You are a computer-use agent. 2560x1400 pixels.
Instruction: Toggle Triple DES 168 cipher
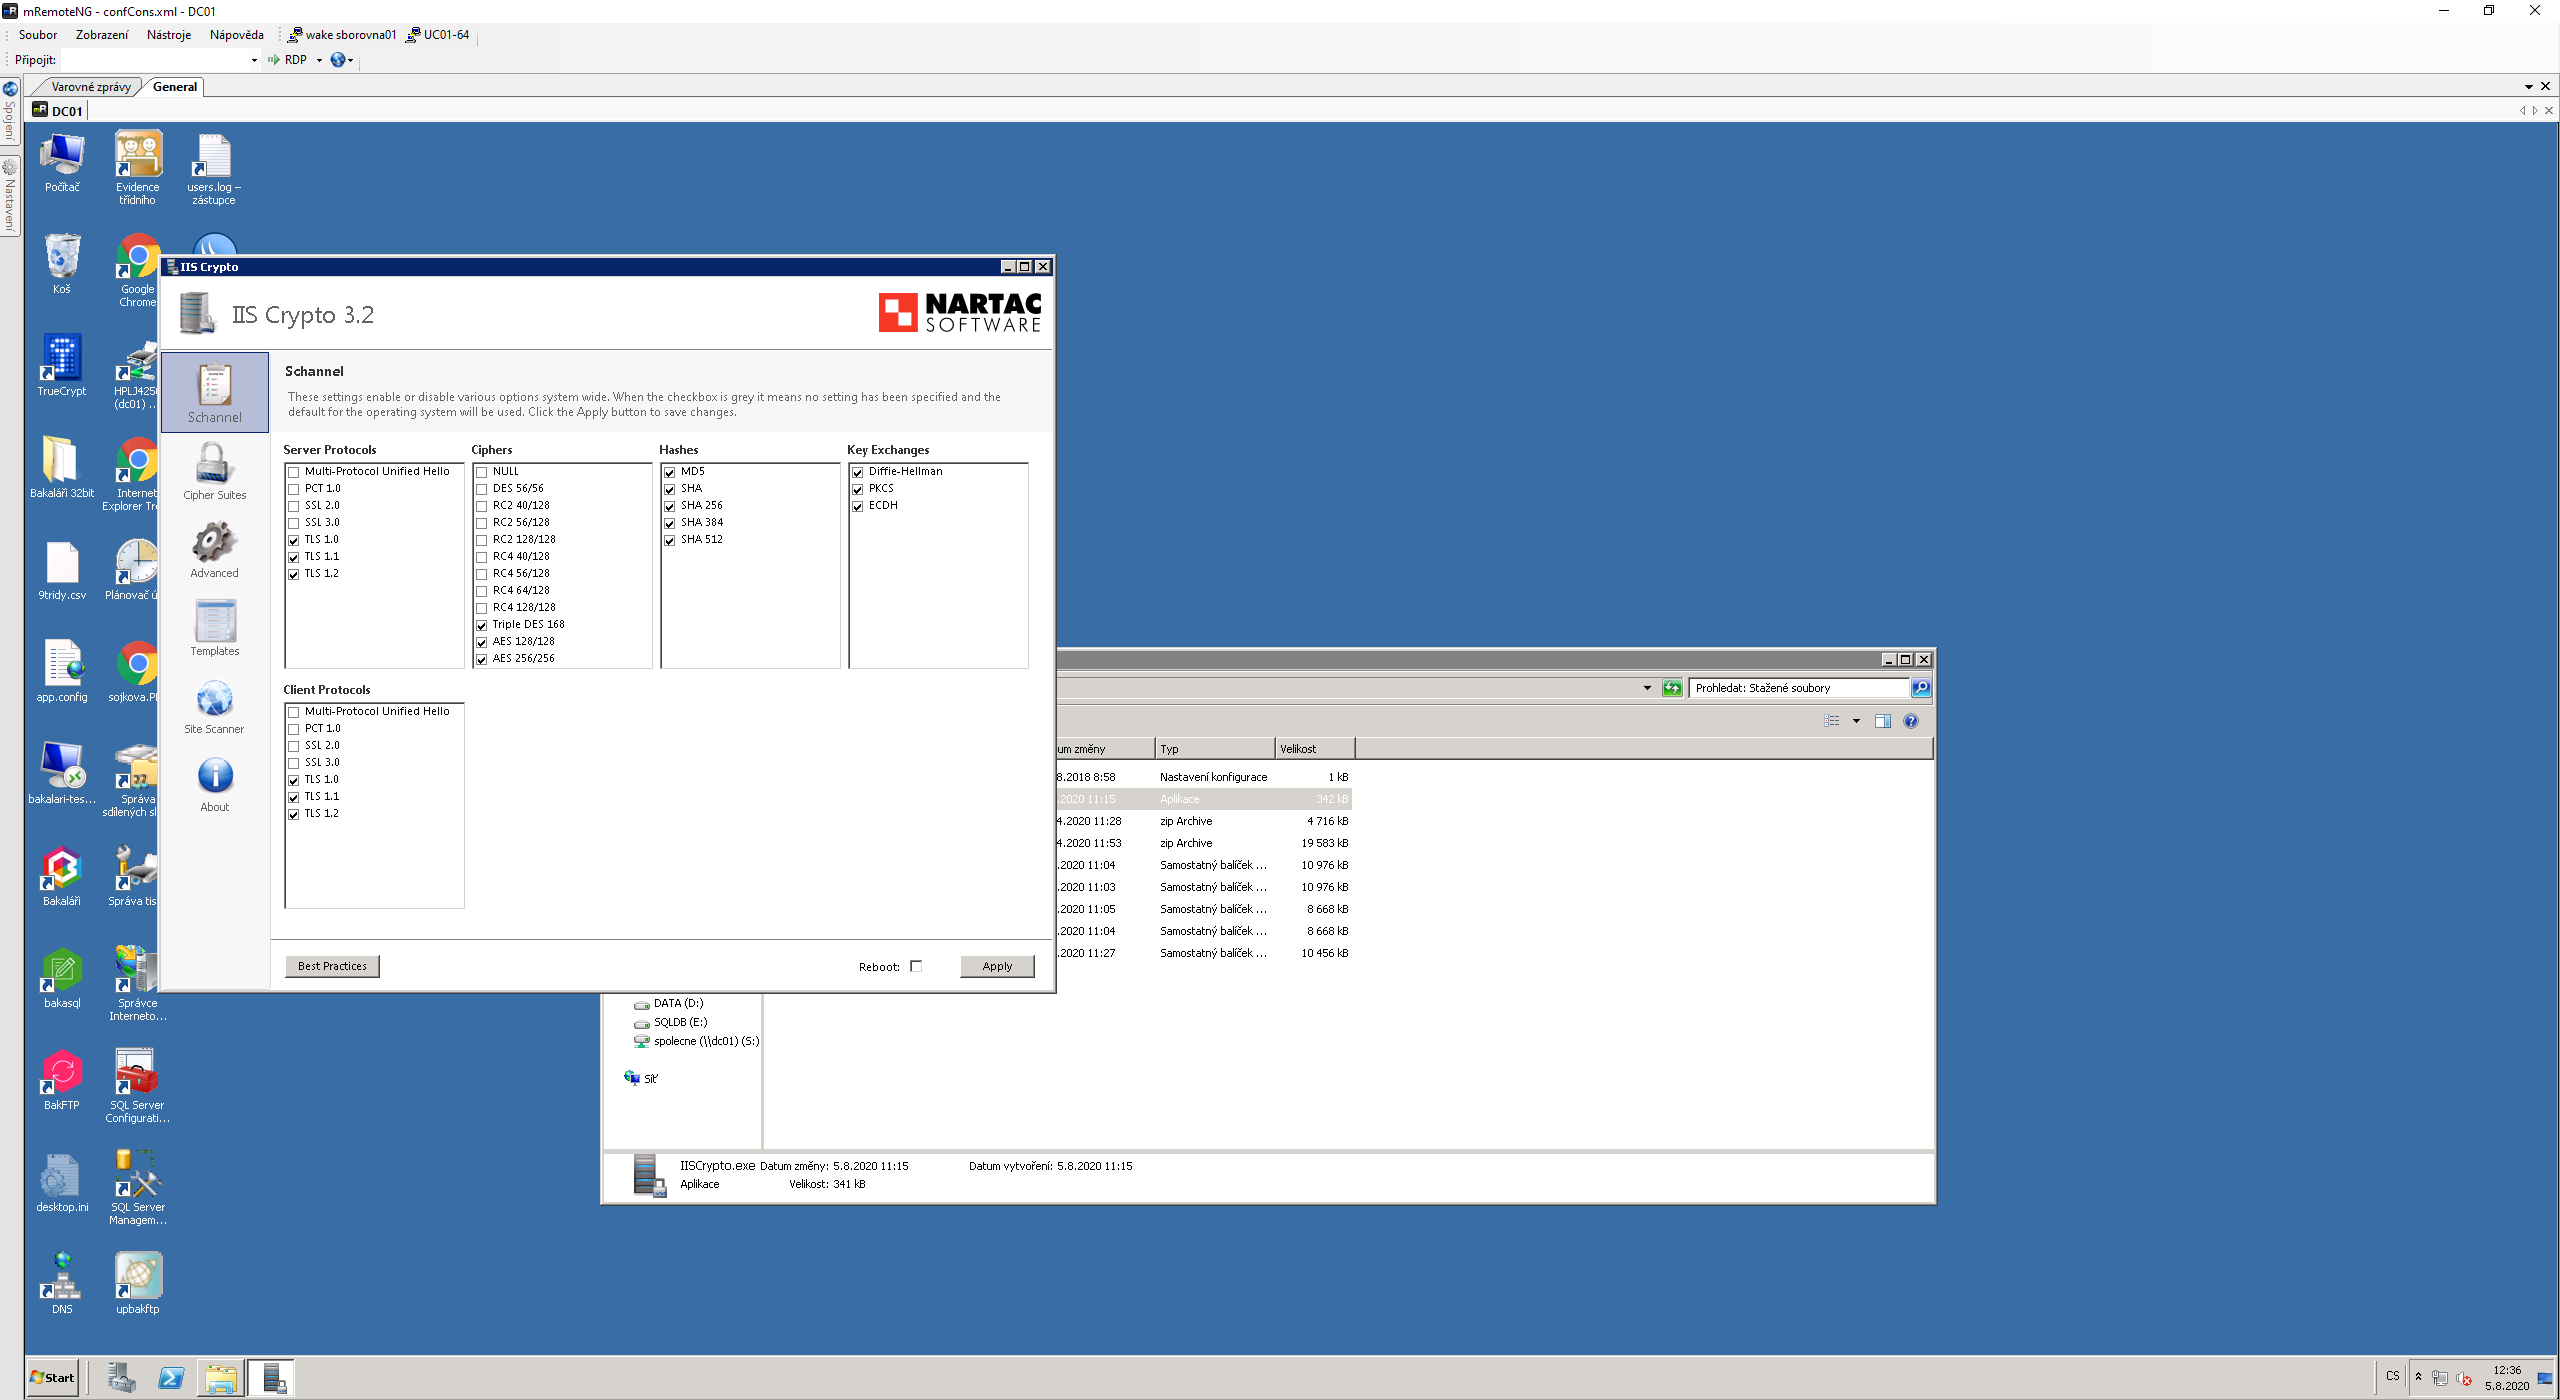[482, 625]
